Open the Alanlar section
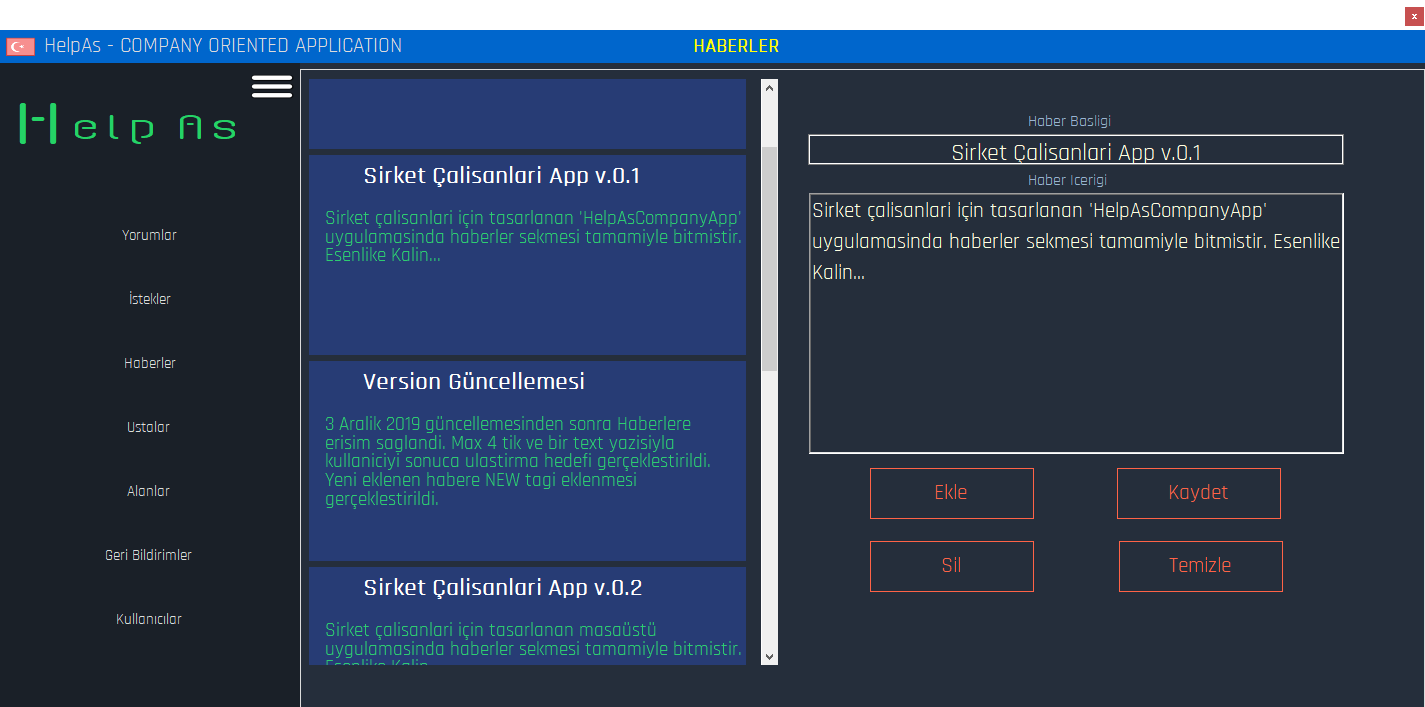1425x707 pixels. 148,491
